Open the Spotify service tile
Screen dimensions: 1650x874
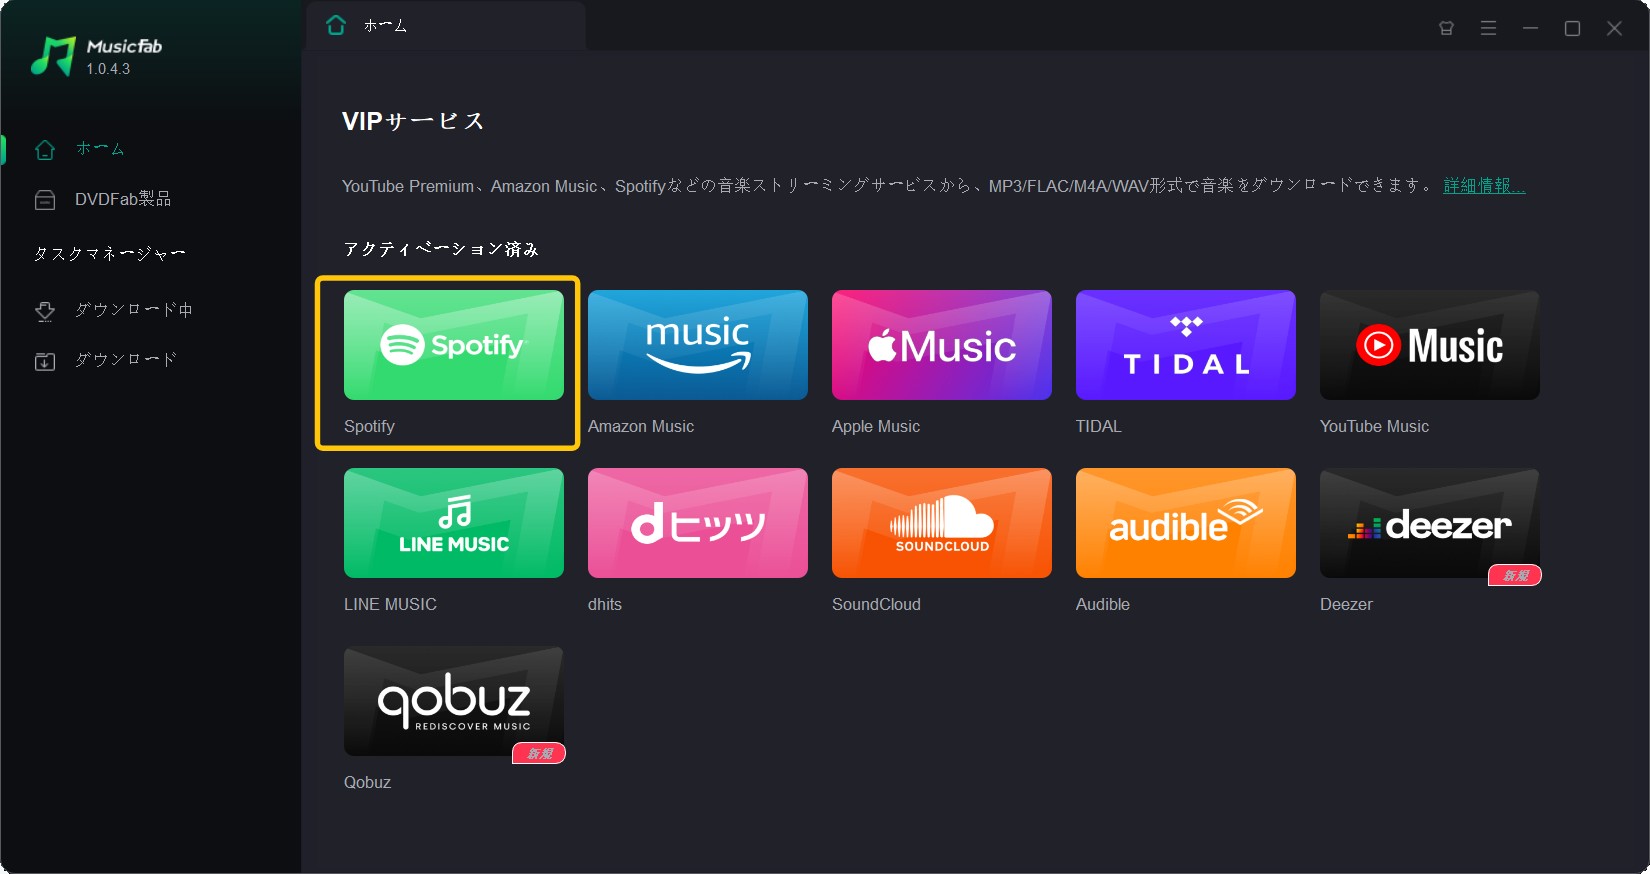click(454, 345)
